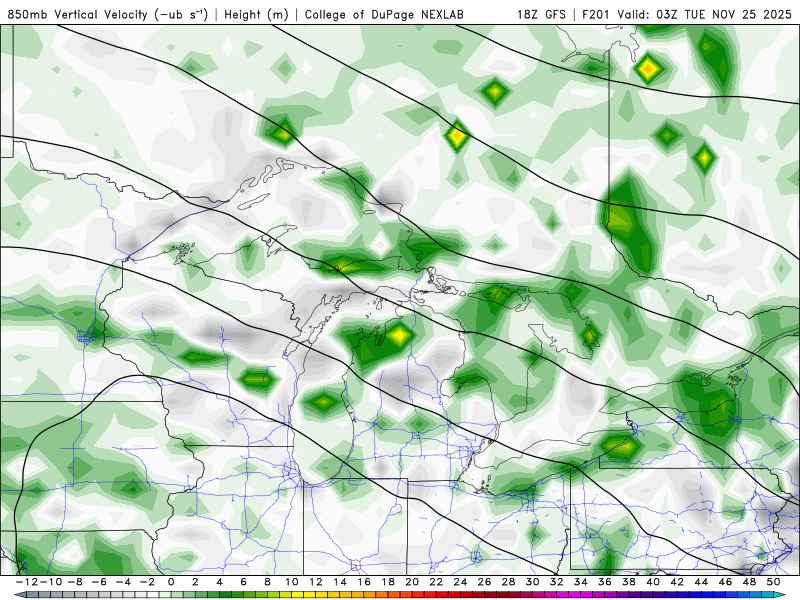This screenshot has width=800, height=600.
Task: Click the "10" value on the color scale
Action: (x=291, y=582)
